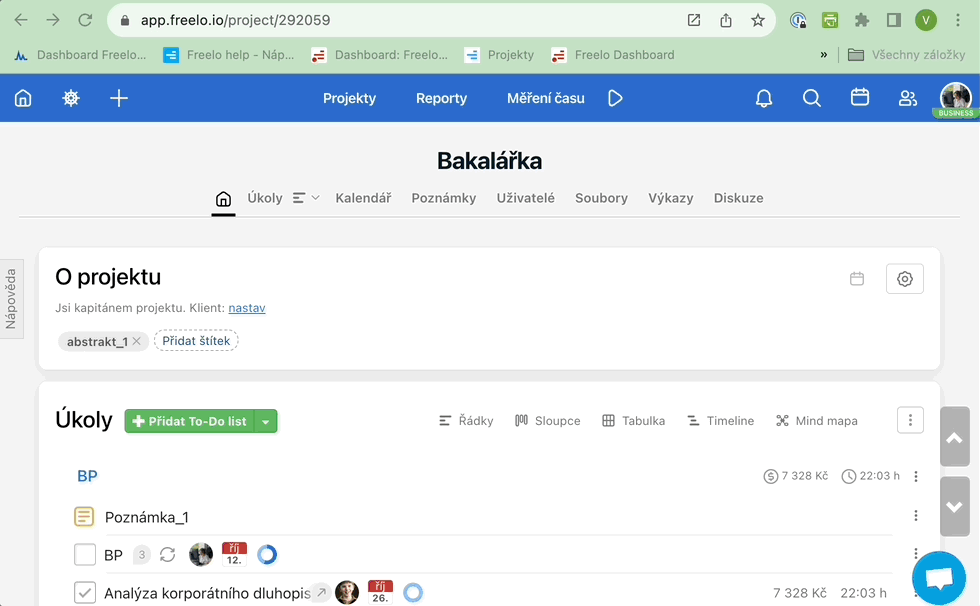Expand arrow next to Přidat To-Do list
The image size is (980, 606).
click(266, 421)
